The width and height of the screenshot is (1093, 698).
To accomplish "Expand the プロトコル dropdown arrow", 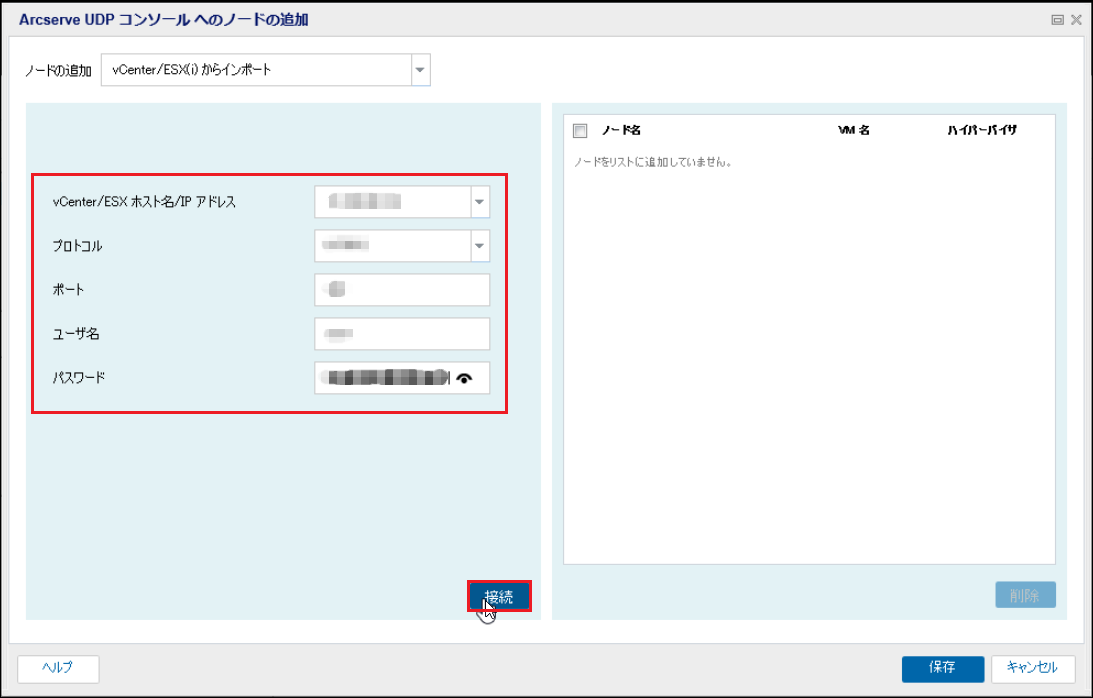I will pyautogui.click(x=480, y=246).
